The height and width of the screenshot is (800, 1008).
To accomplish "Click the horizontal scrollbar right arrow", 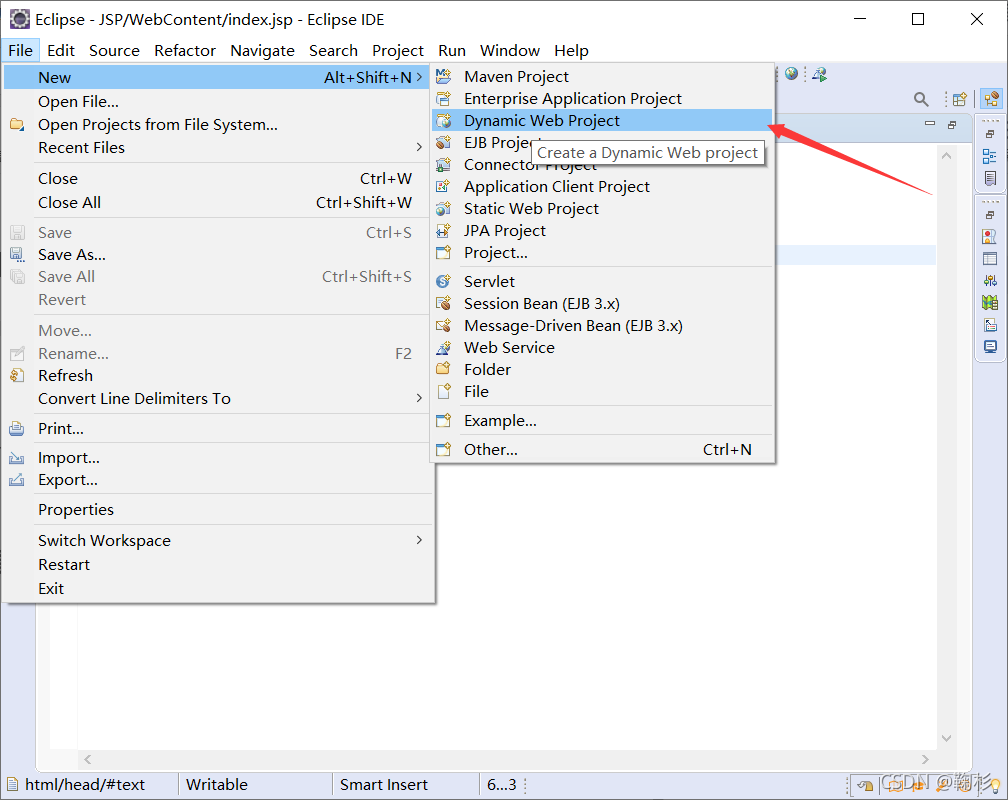I will pos(925,759).
